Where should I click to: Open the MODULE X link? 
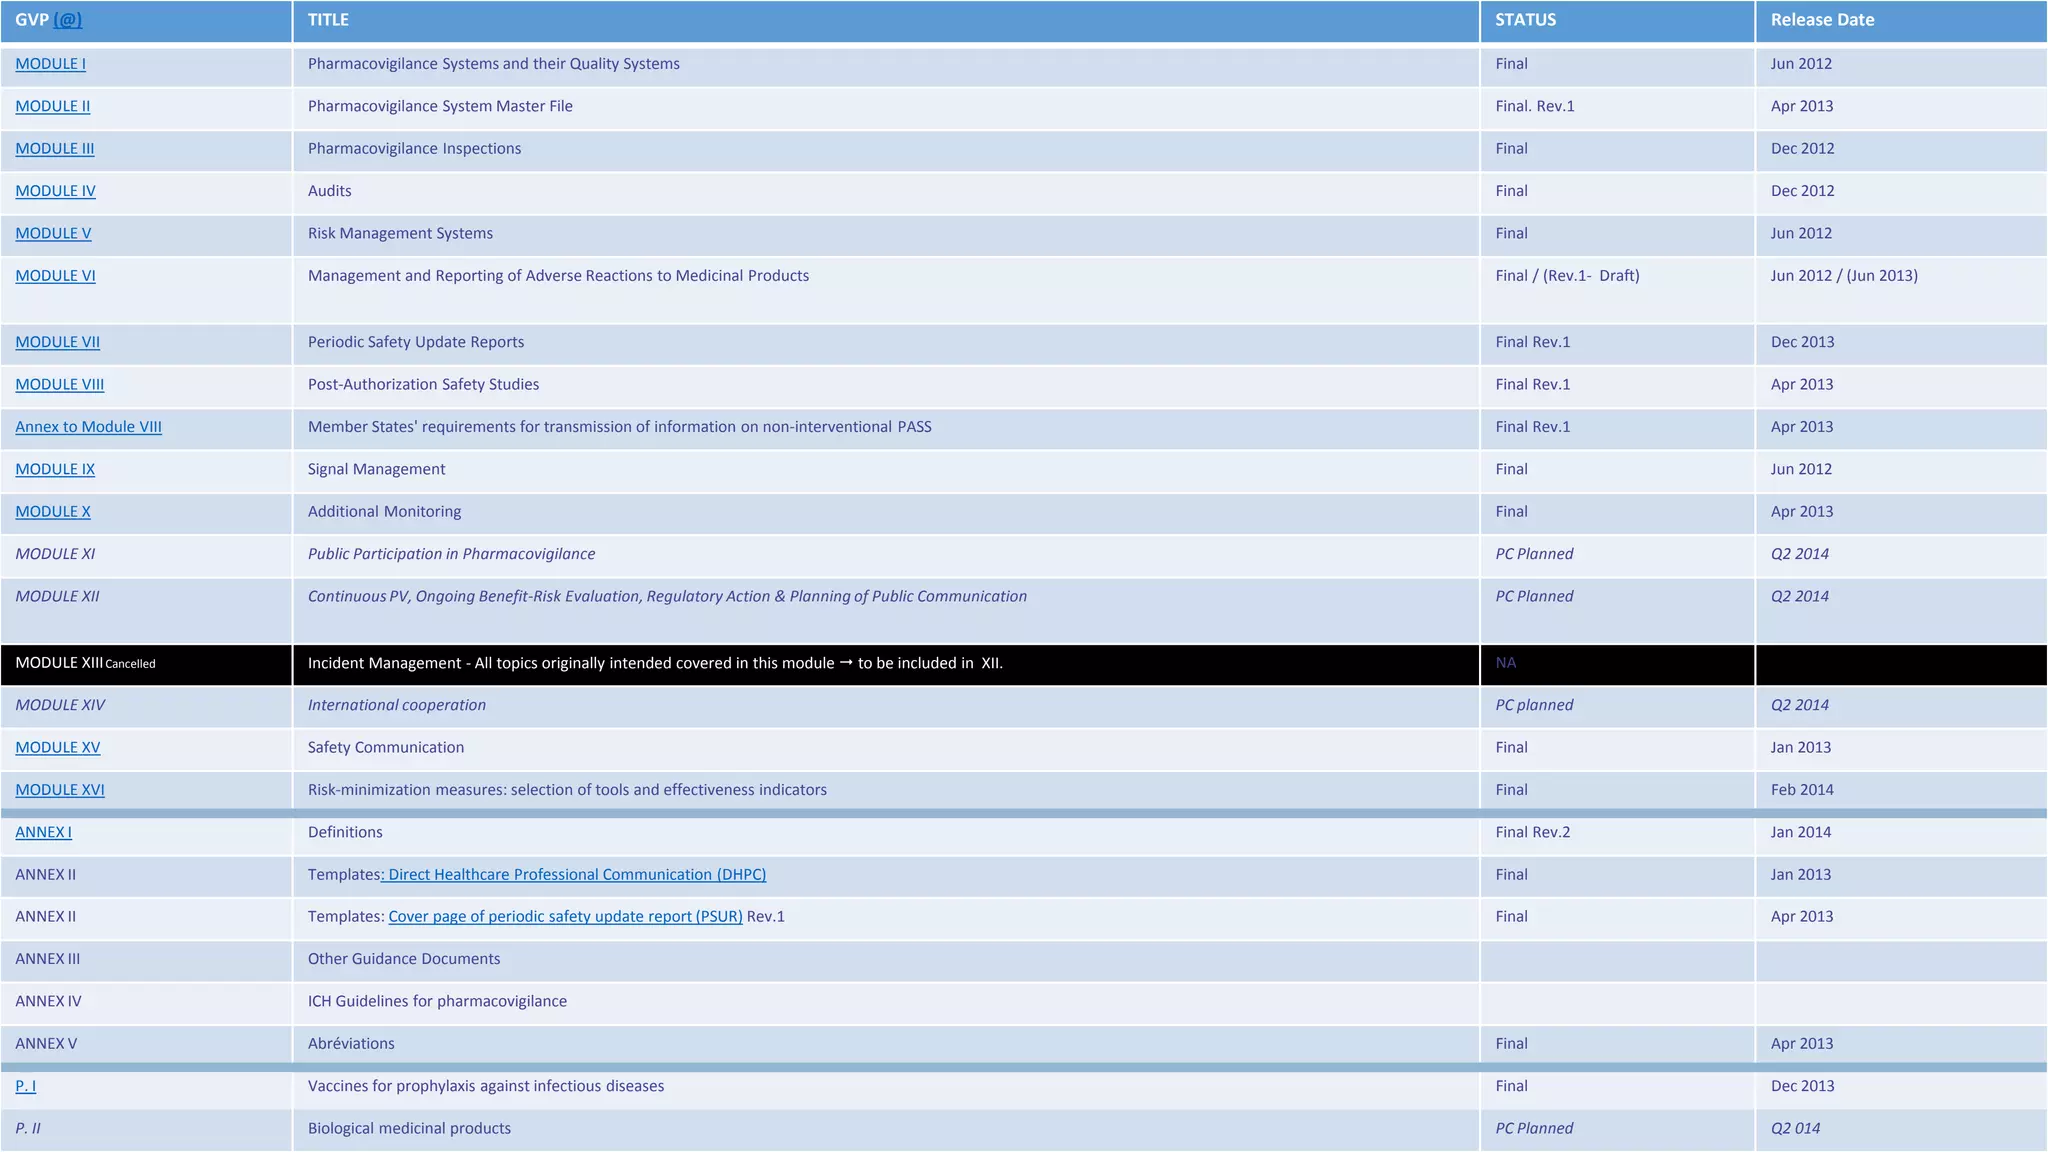[x=53, y=512]
